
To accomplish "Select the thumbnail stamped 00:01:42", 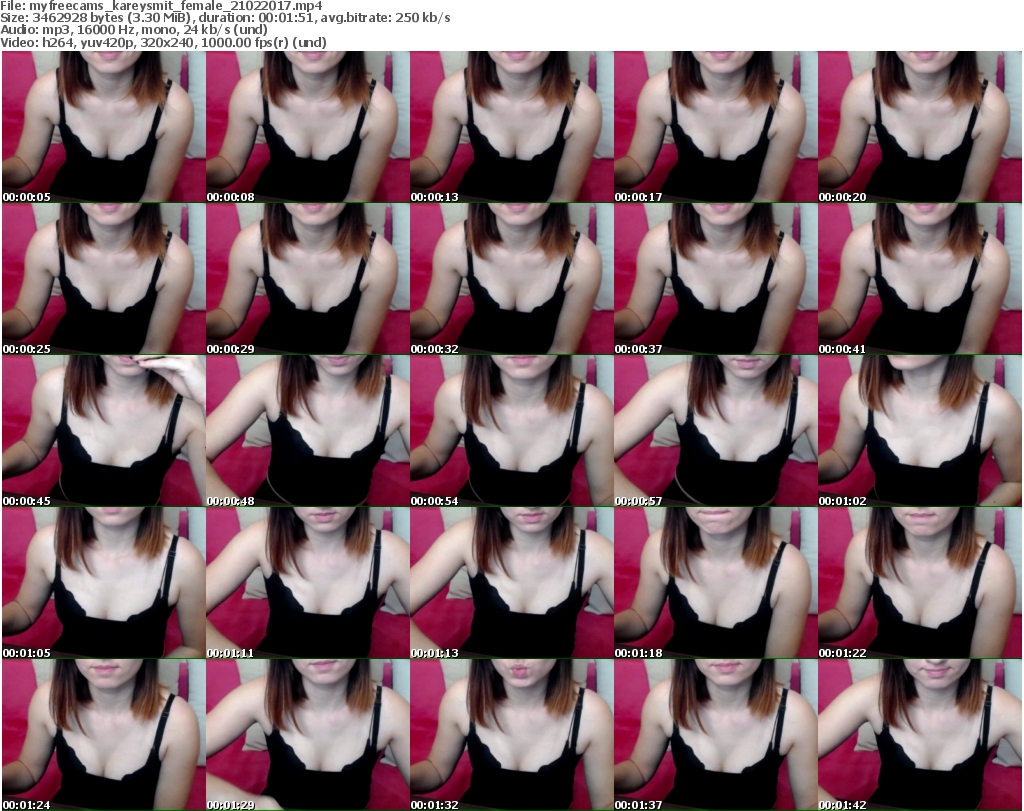I will click(x=920, y=735).
